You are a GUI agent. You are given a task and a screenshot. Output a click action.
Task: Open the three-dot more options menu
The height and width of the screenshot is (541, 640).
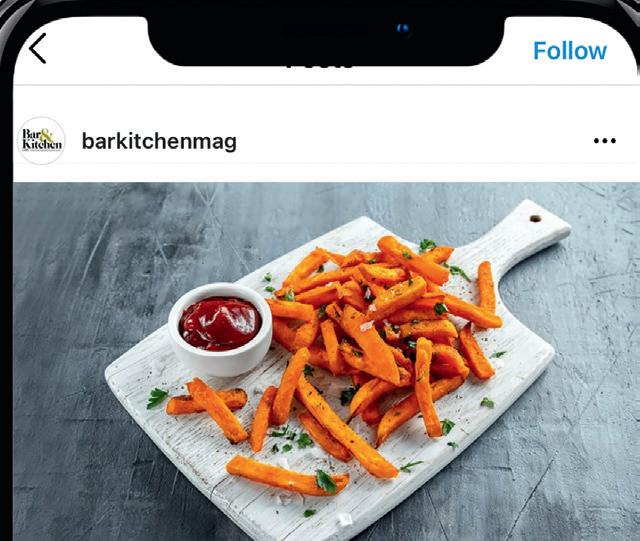click(604, 141)
